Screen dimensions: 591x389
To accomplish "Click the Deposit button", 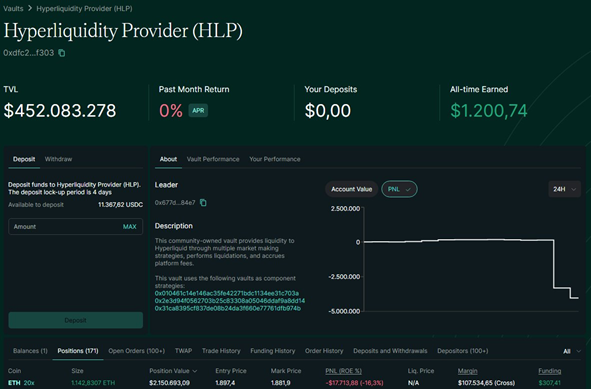I will [75, 320].
